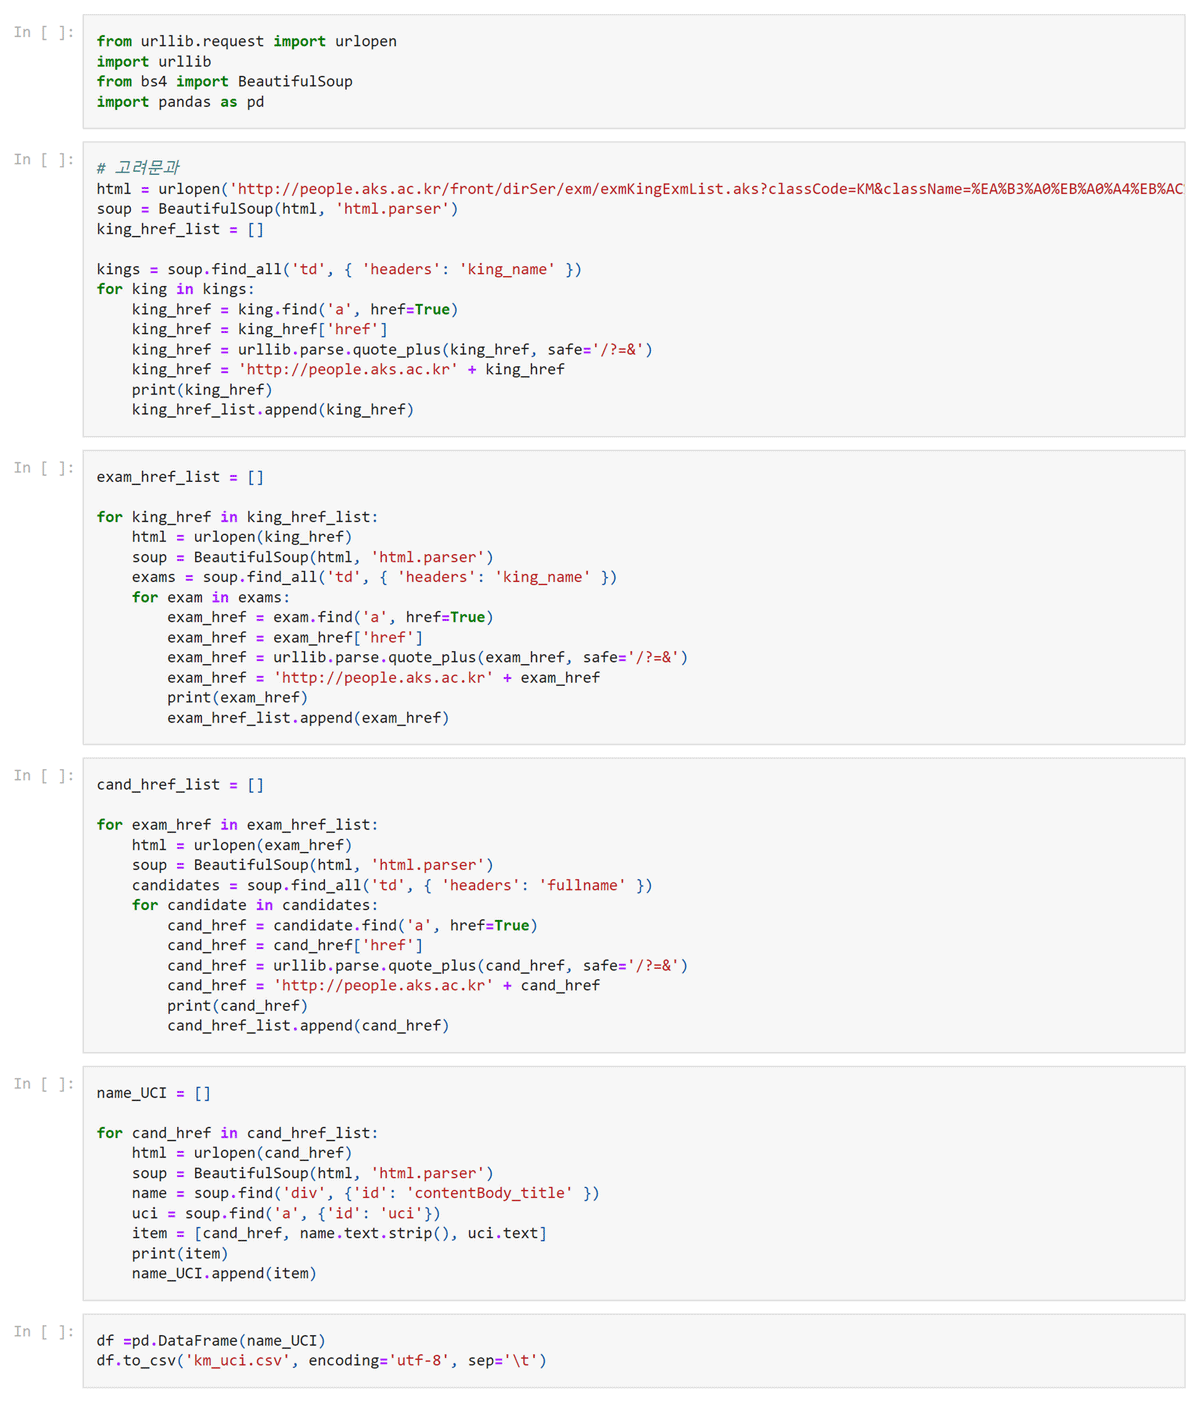Image resolution: width=1200 pixels, height=1403 pixels.
Task: Click the '# 고려문과' comment line
Action: coord(138,168)
